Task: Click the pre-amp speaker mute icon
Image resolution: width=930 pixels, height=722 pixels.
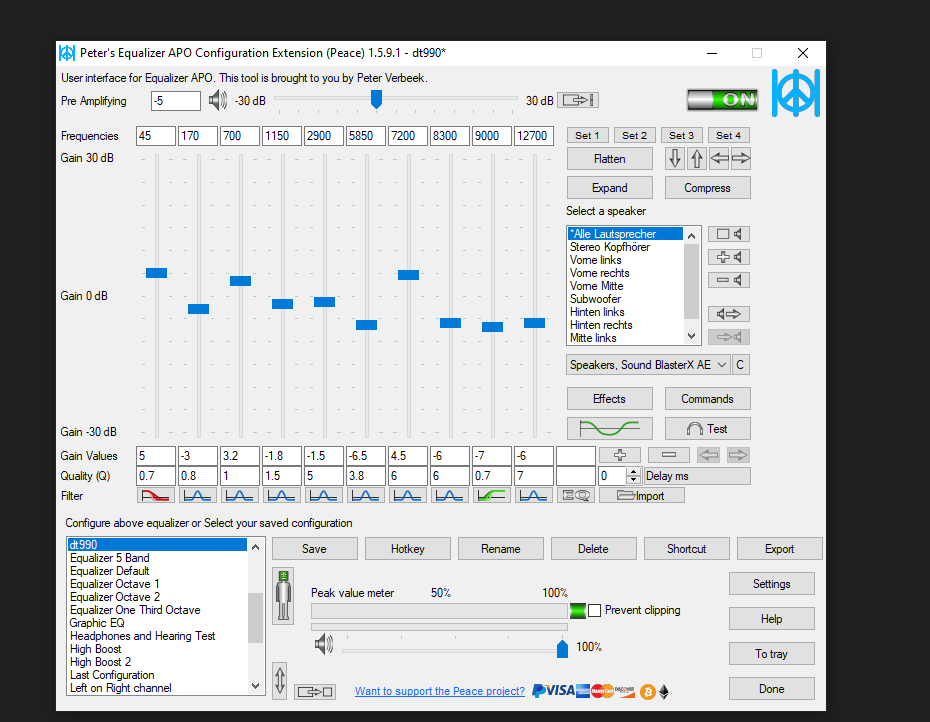Action: [218, 100]
